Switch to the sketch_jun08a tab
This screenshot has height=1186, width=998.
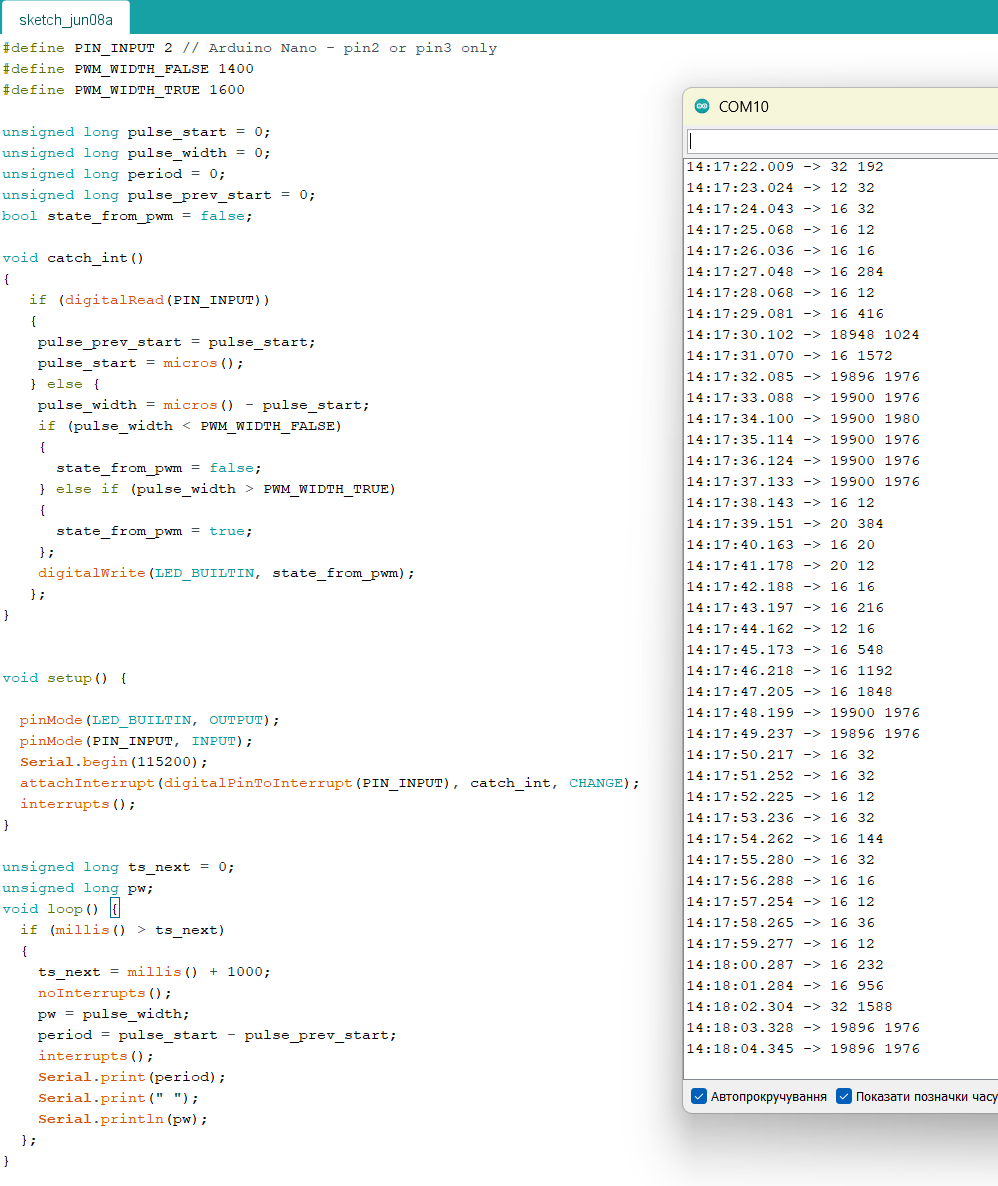(65, 19)
